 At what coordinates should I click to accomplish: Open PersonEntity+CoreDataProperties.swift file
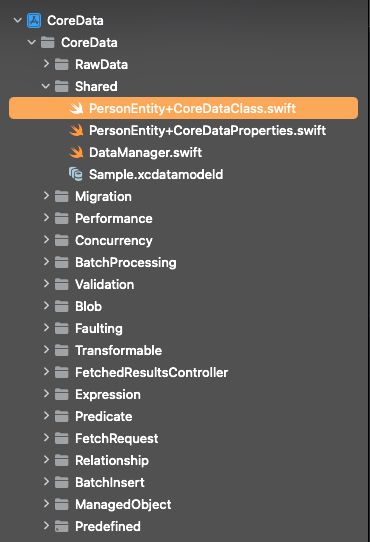click(x=207, y=130)
